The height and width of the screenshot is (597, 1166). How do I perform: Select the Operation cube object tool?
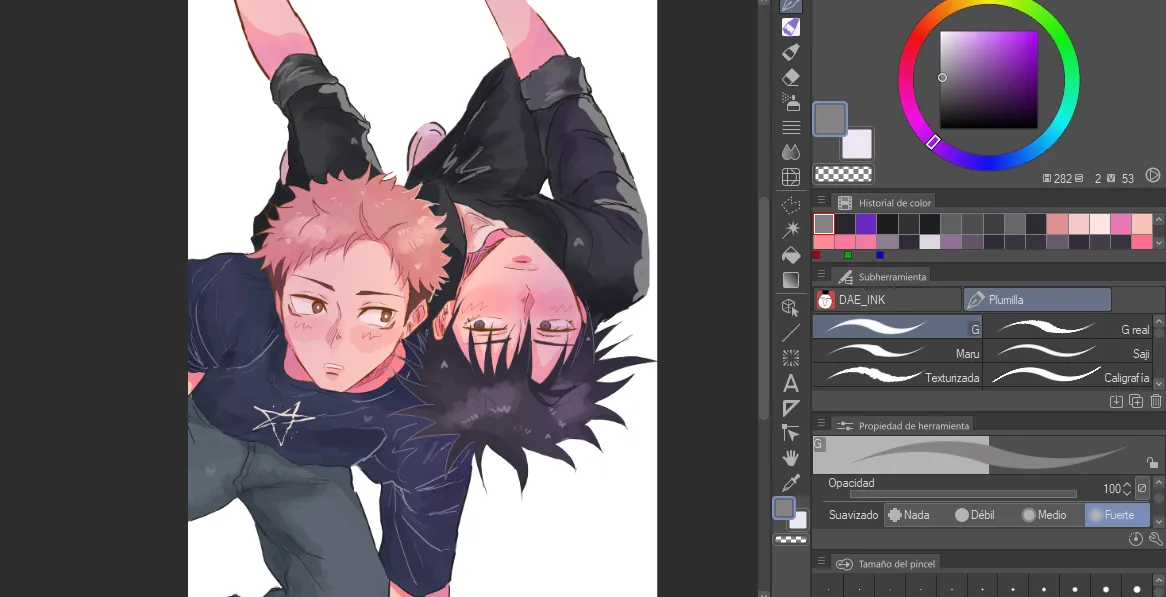[790, 307]
